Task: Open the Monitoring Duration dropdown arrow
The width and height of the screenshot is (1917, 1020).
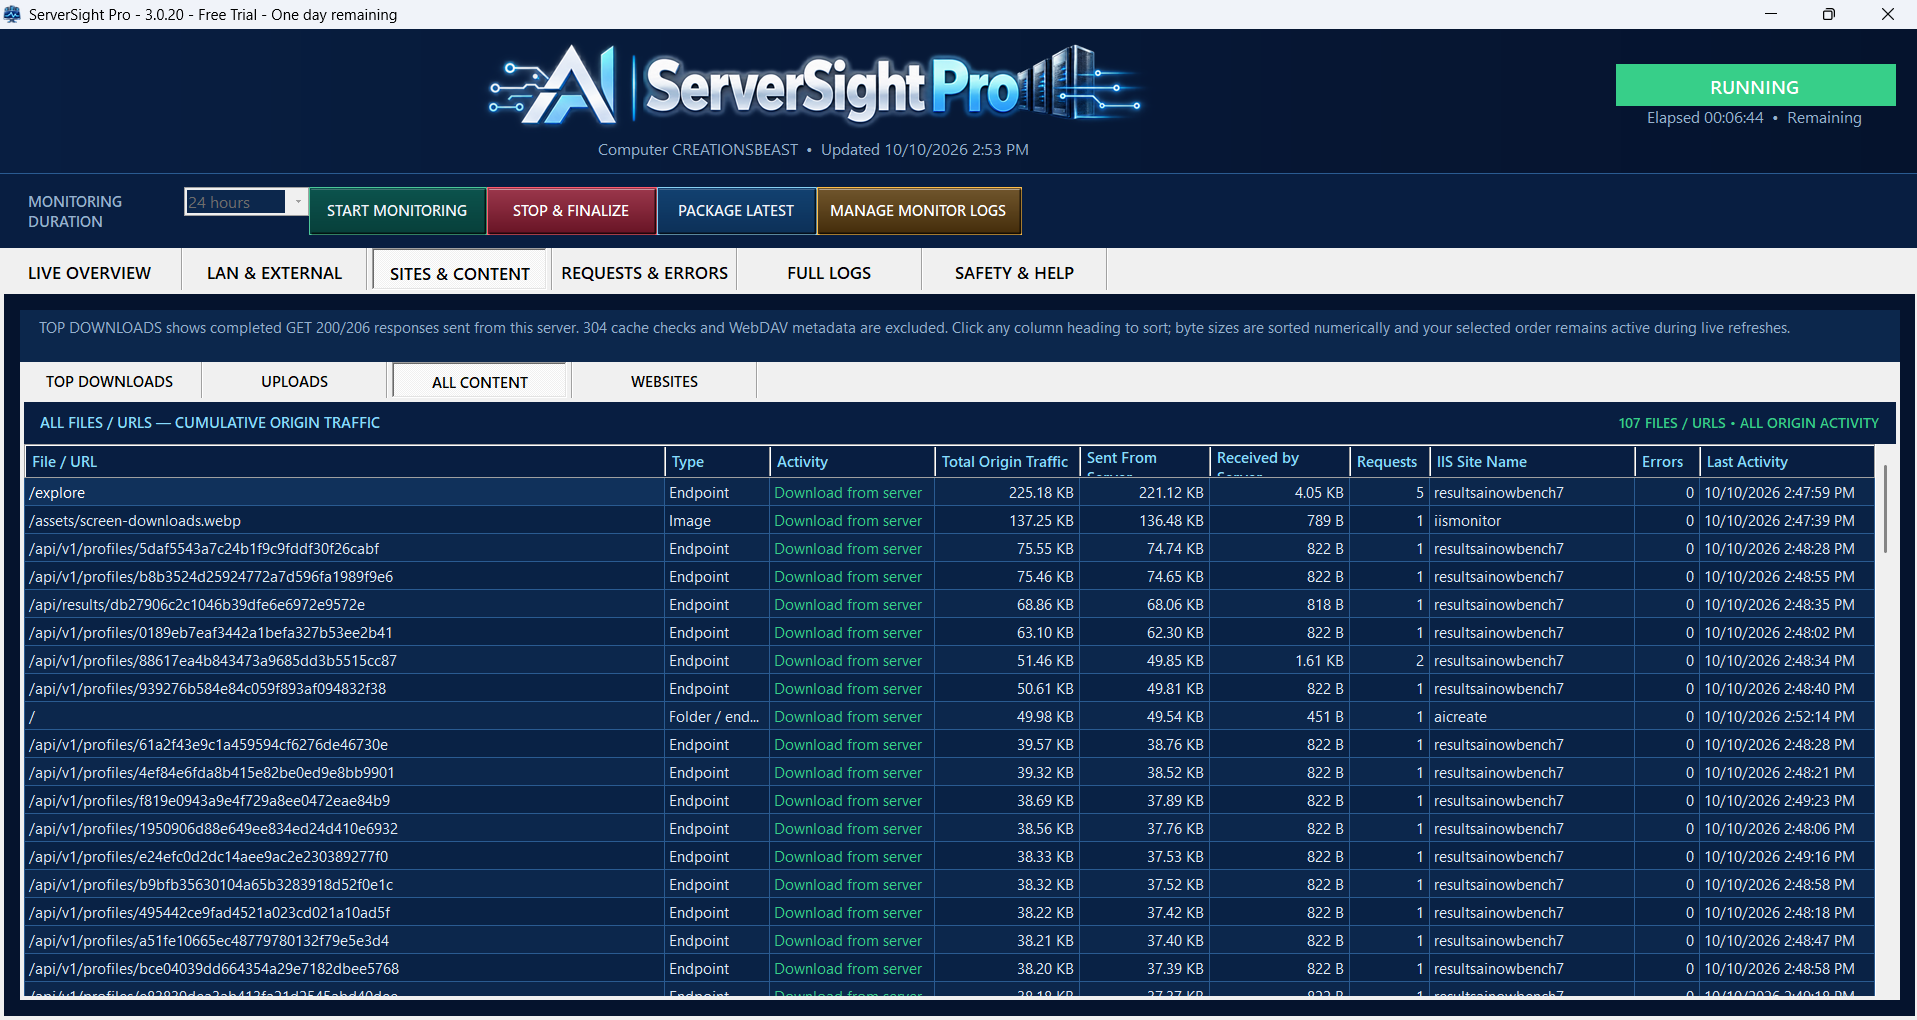Action: pyautogui.click(x=297, y=202)
